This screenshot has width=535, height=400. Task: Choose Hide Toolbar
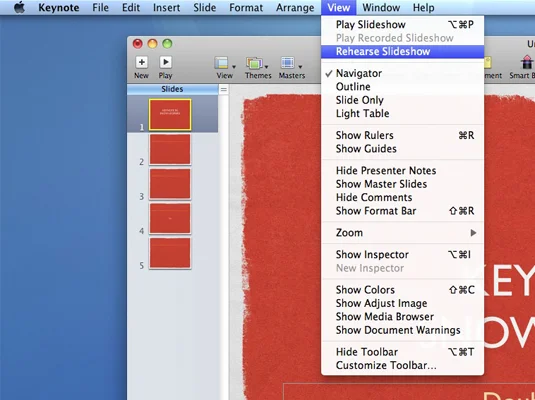click(403, 352)
